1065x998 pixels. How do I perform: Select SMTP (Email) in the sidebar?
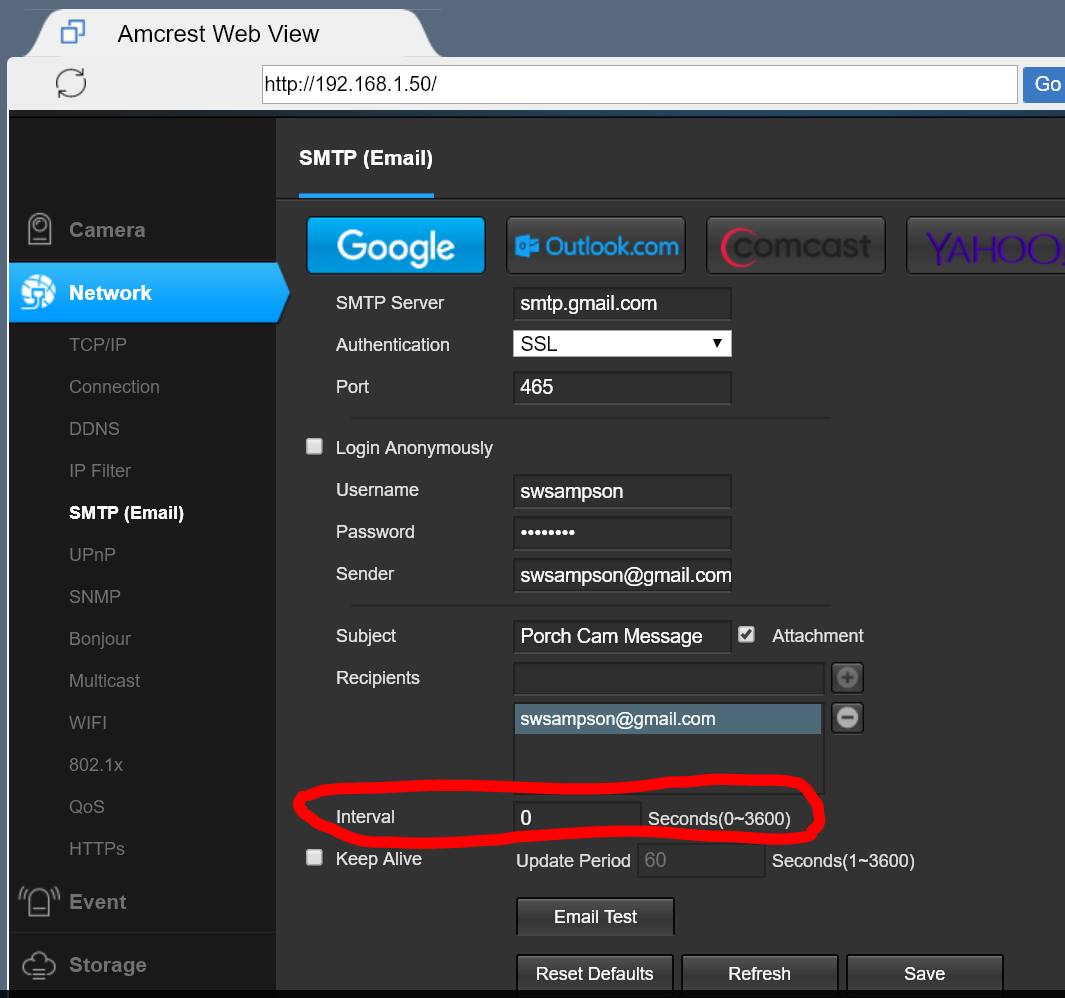[x=126, y=513]
